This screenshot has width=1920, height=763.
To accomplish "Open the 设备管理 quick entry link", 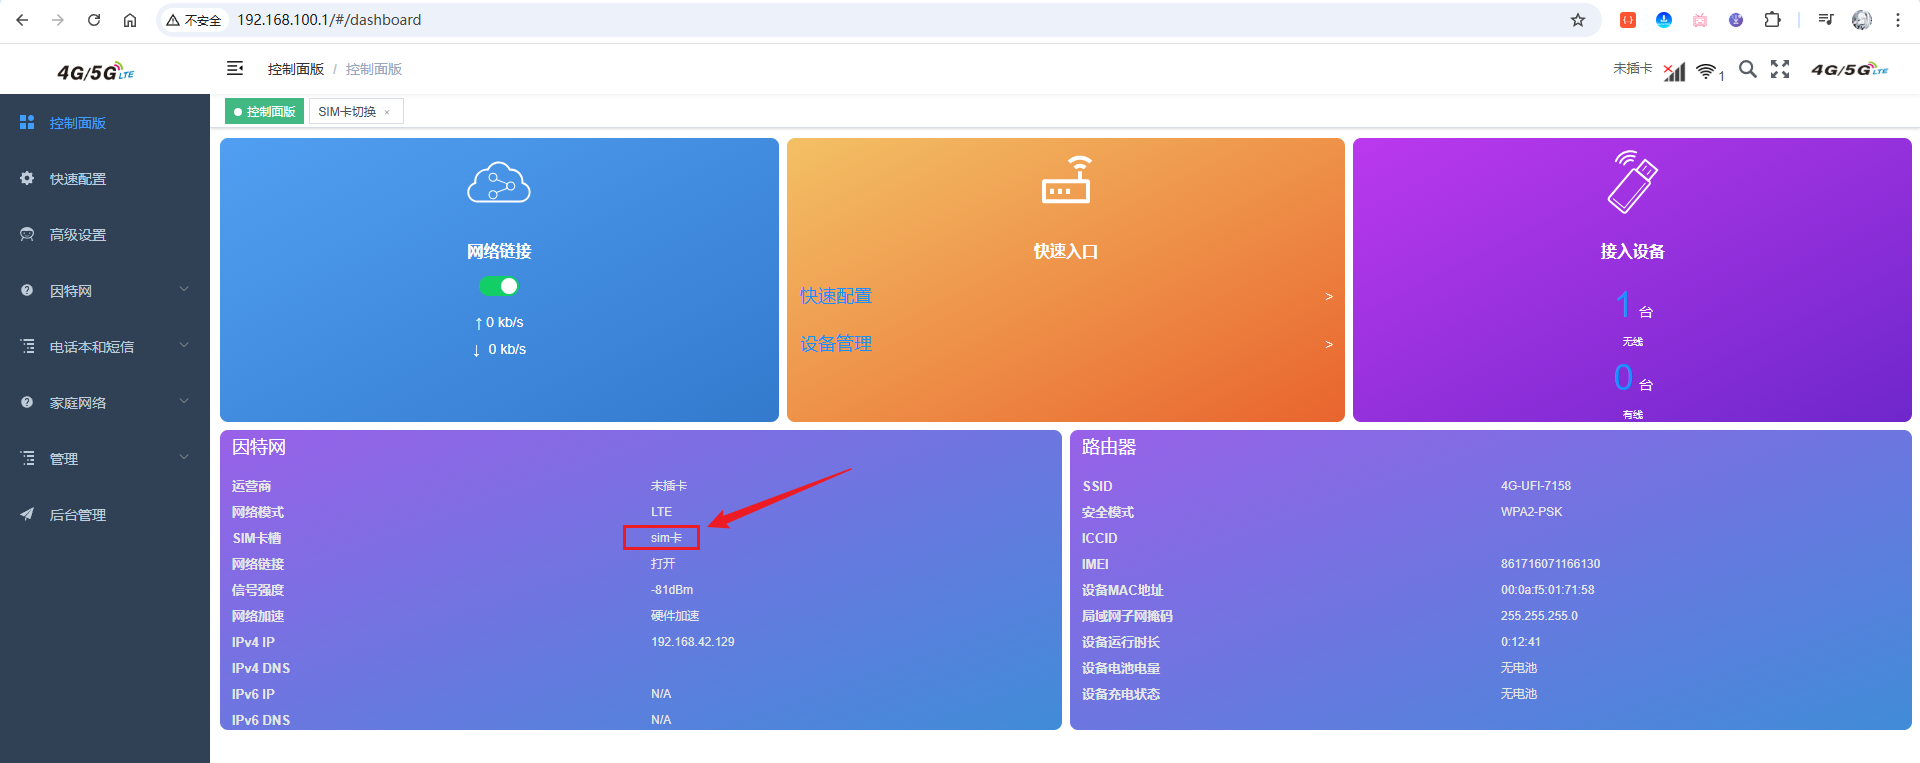I will point(836,344).
